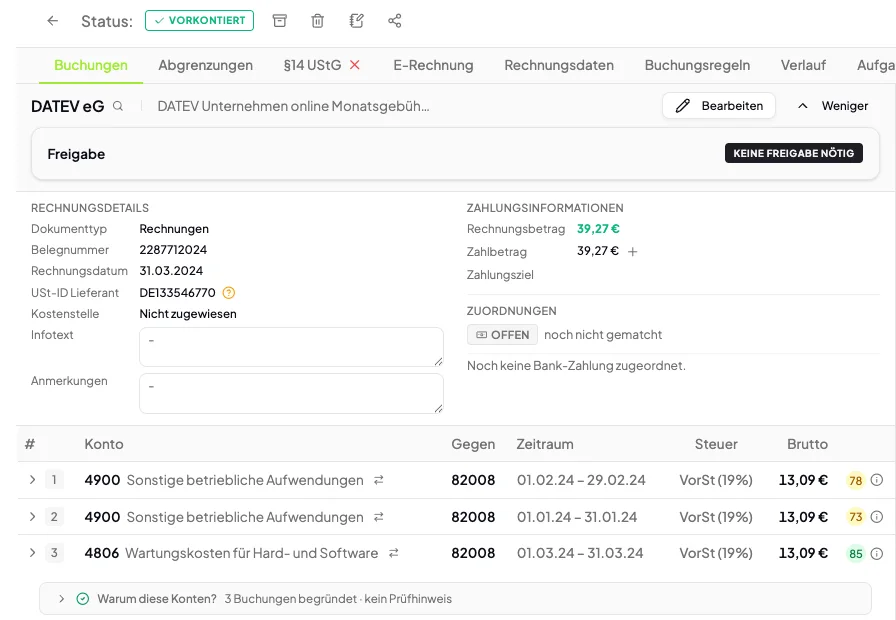Click the OFFEN status badge
The image size is (896, 620).
pyautogui.click(x=502, y=335)
